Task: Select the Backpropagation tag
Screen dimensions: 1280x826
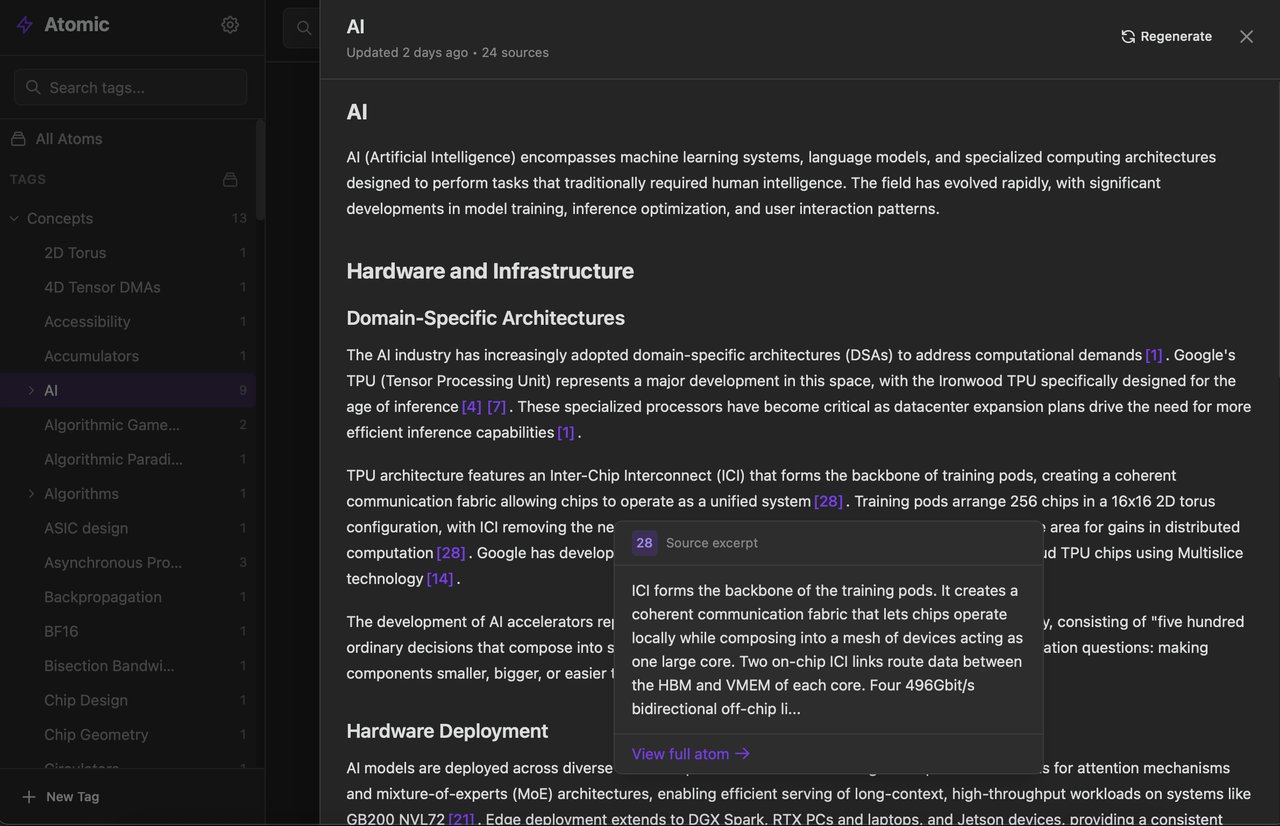Action: click(103, 595)
